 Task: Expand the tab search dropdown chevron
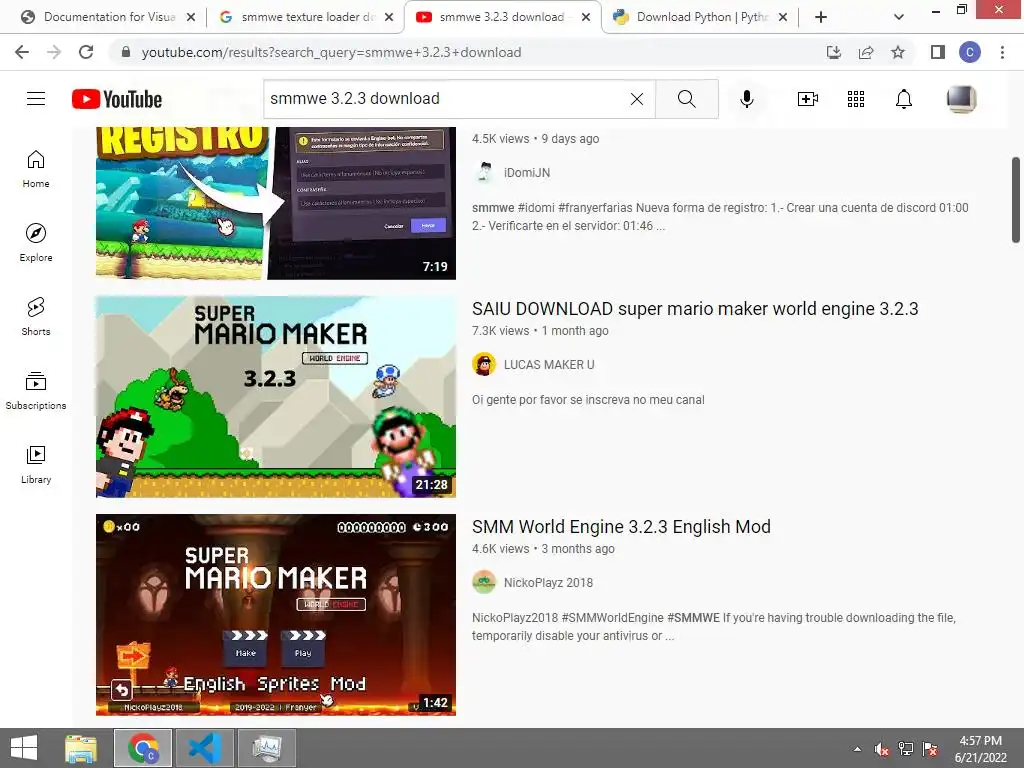tap(899, 17)
